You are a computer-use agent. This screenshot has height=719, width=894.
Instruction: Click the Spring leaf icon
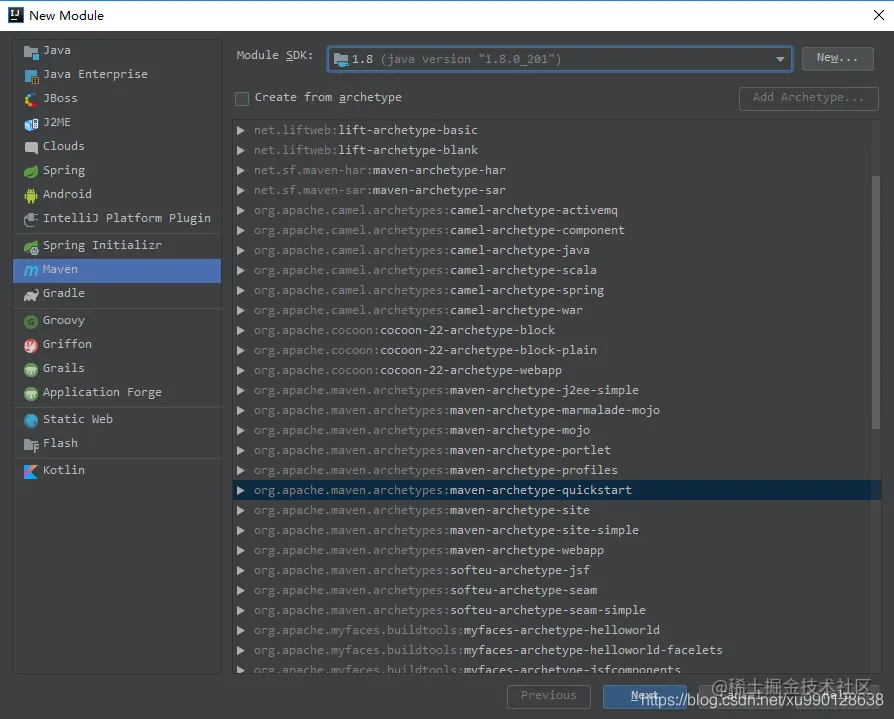click(x=31, y=172)
